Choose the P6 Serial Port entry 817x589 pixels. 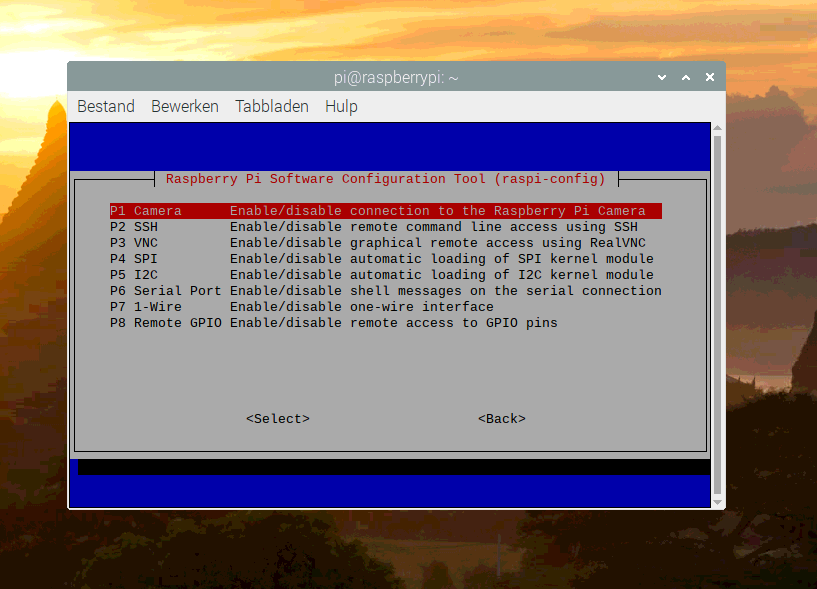(x=386, y=291)
